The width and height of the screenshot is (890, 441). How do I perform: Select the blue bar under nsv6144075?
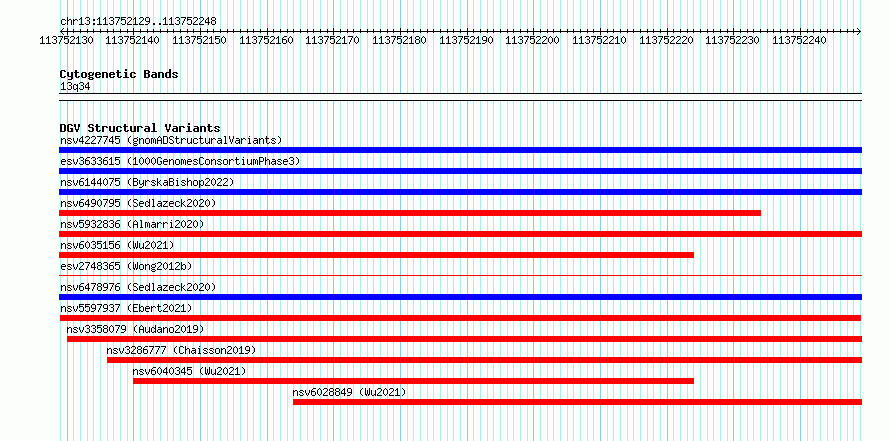tap(460, 192)
